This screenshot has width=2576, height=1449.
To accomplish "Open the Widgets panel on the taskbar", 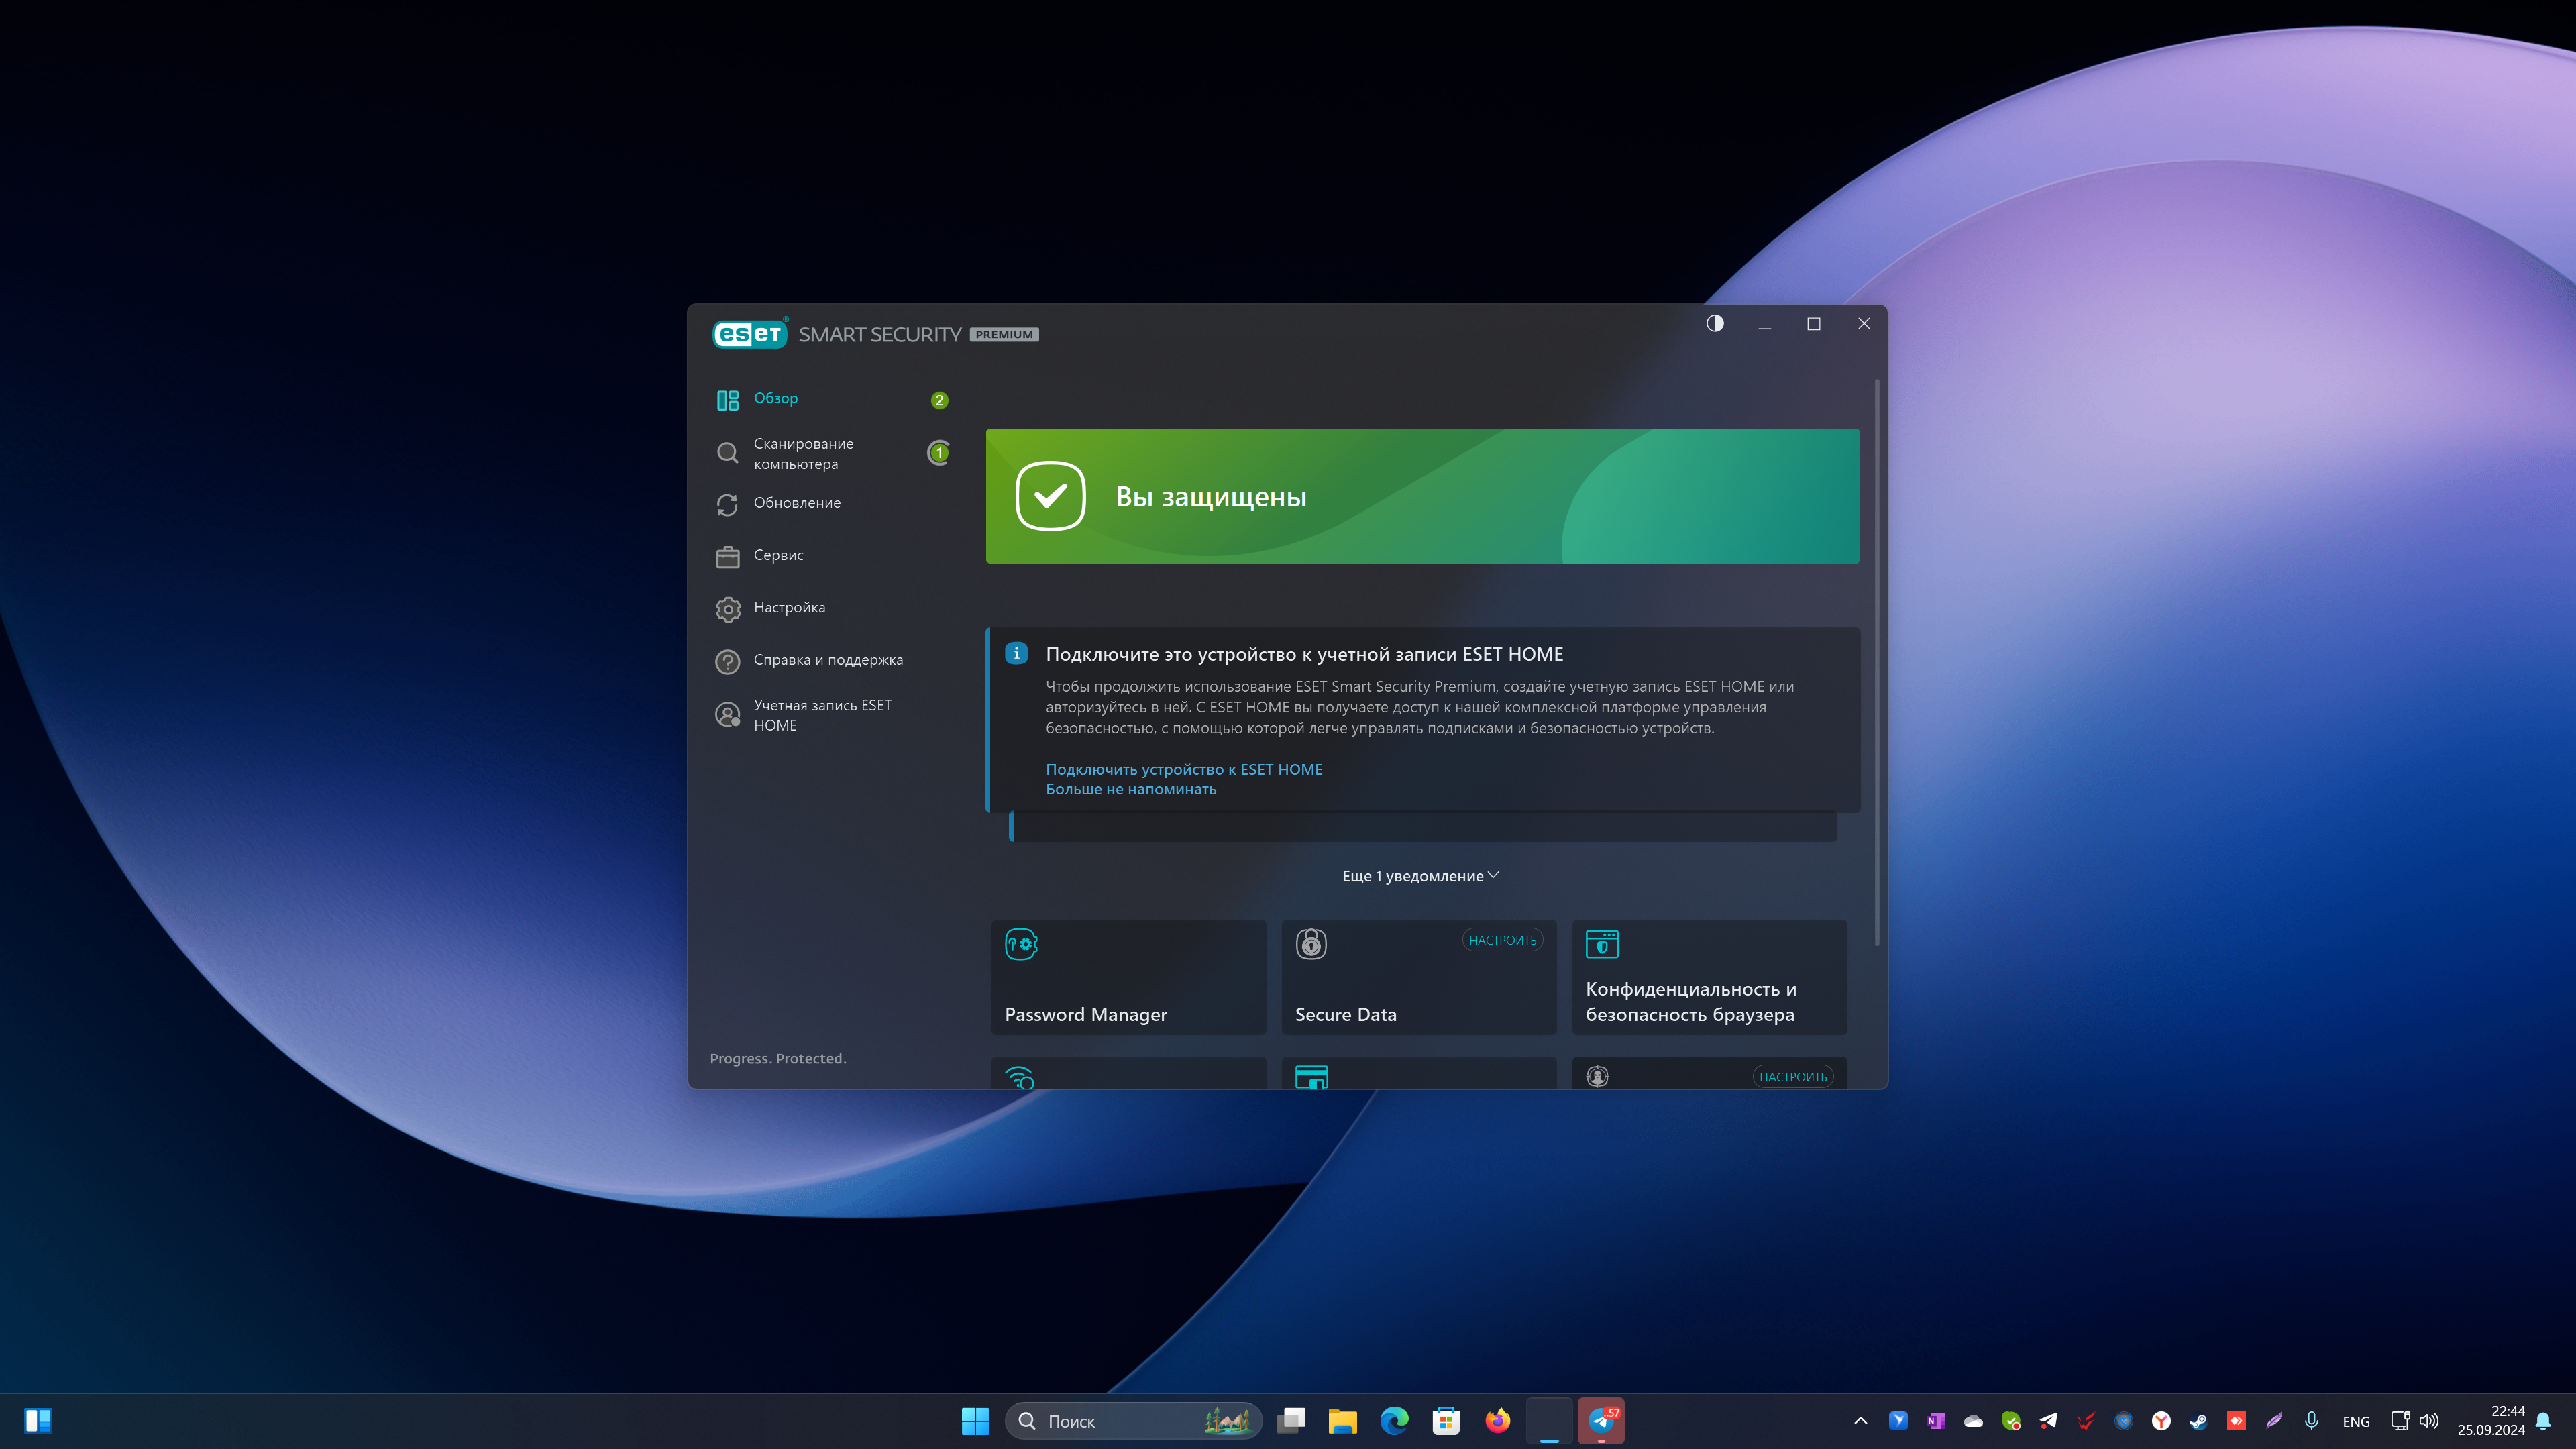I will [x=38, y=1421].
